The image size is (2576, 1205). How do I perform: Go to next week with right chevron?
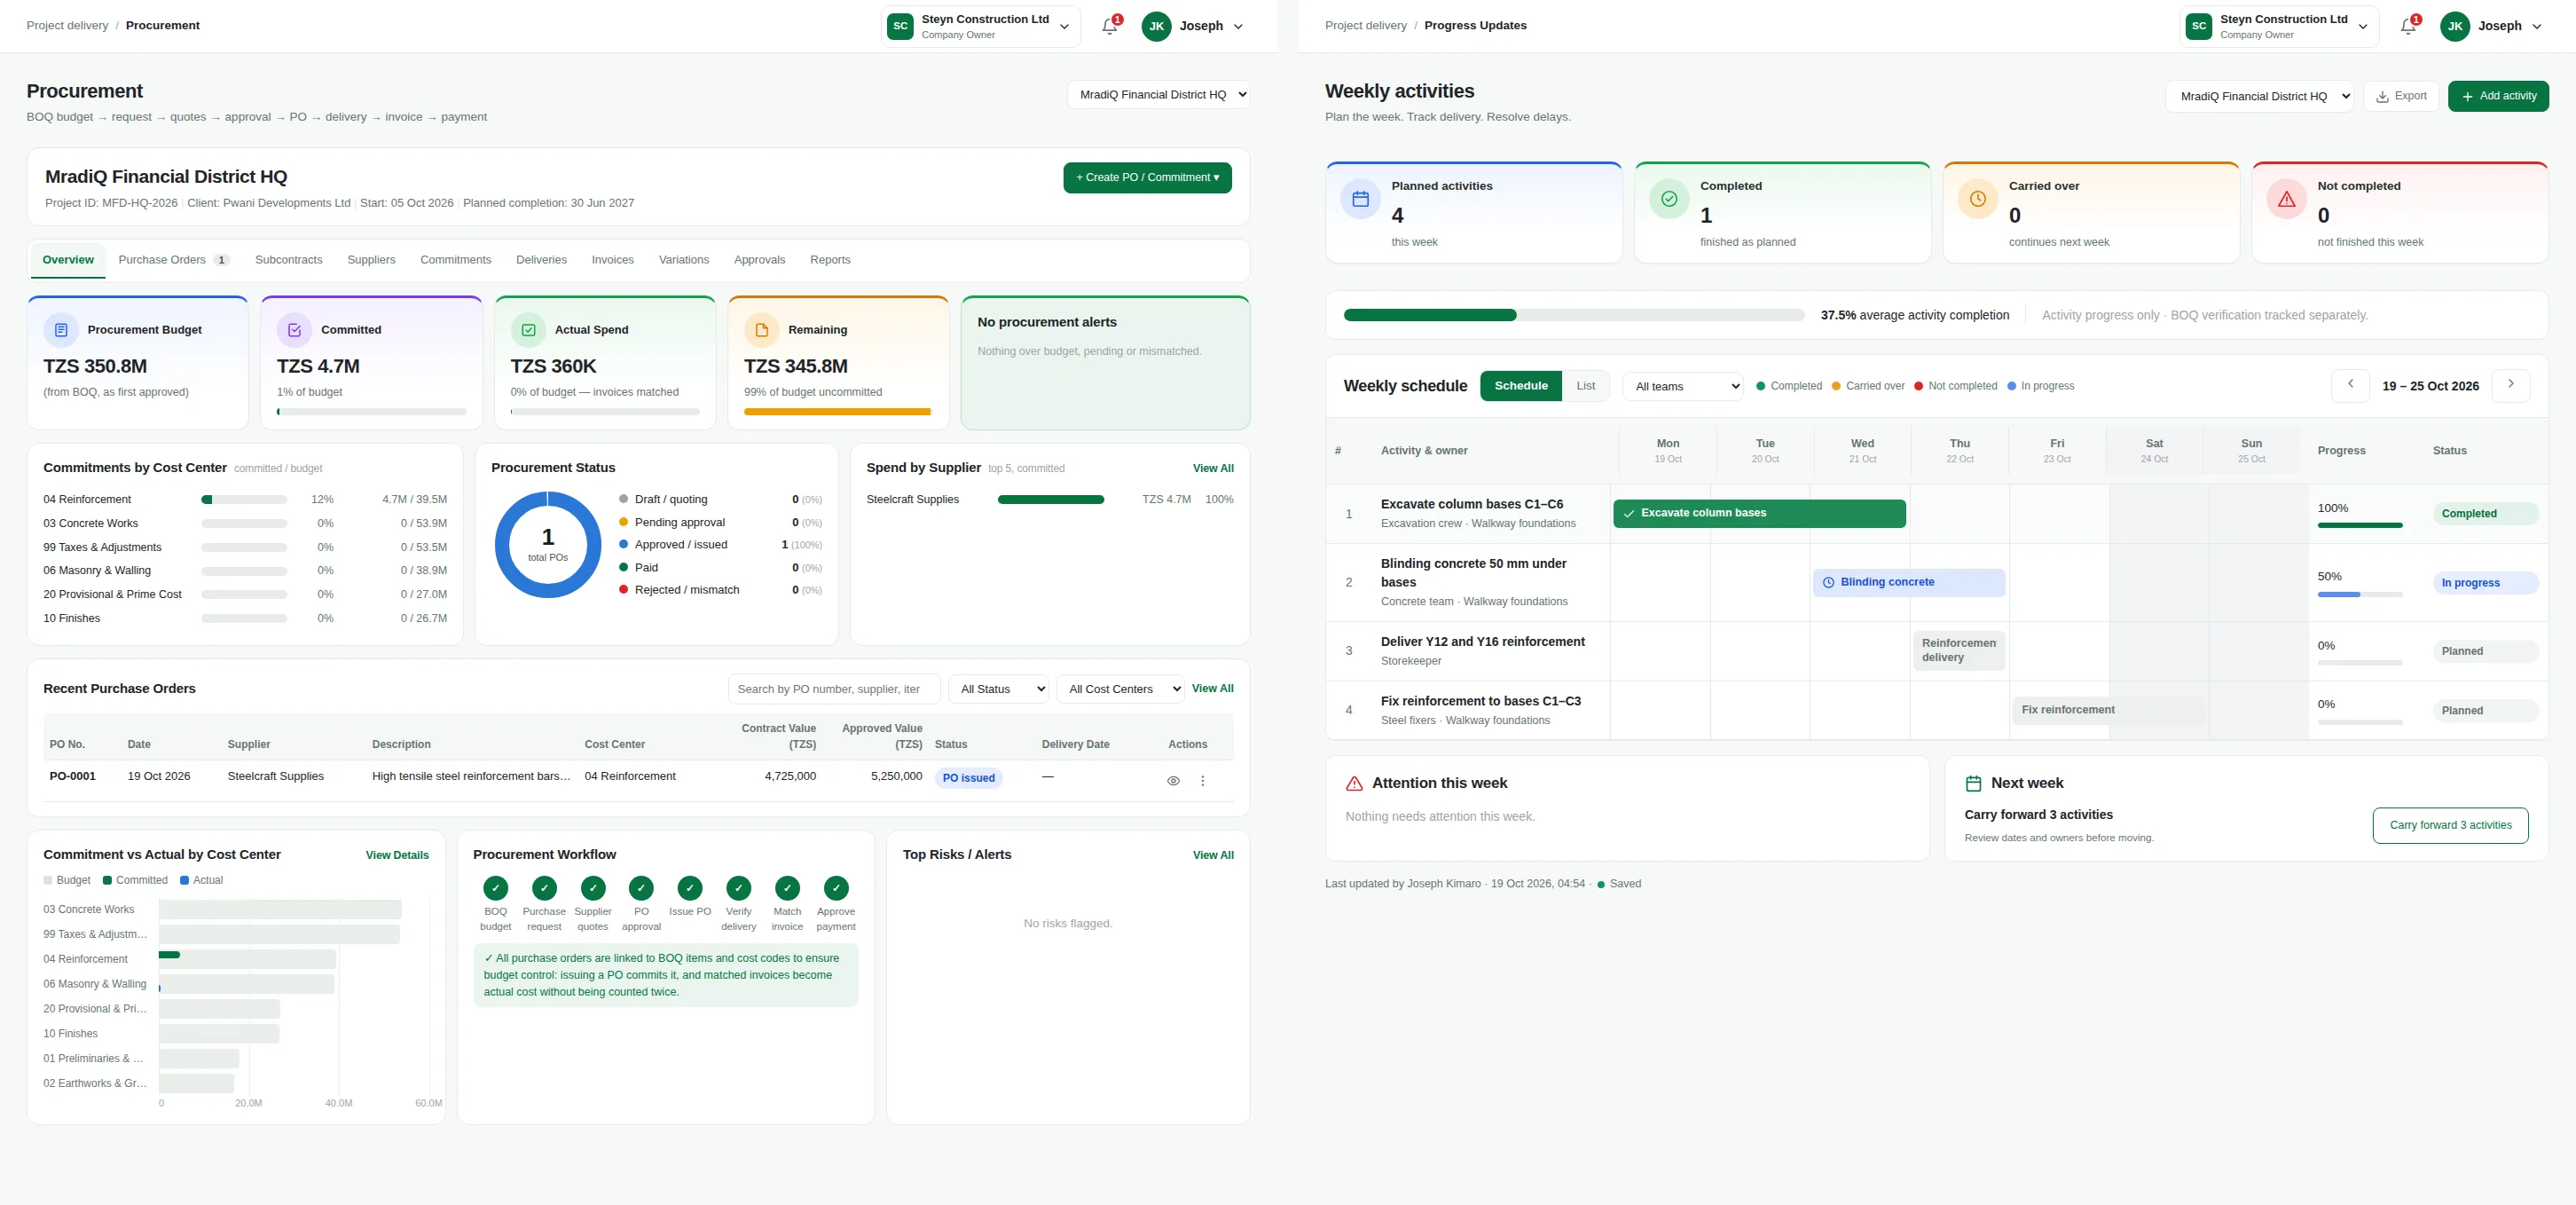point(2510,385)
